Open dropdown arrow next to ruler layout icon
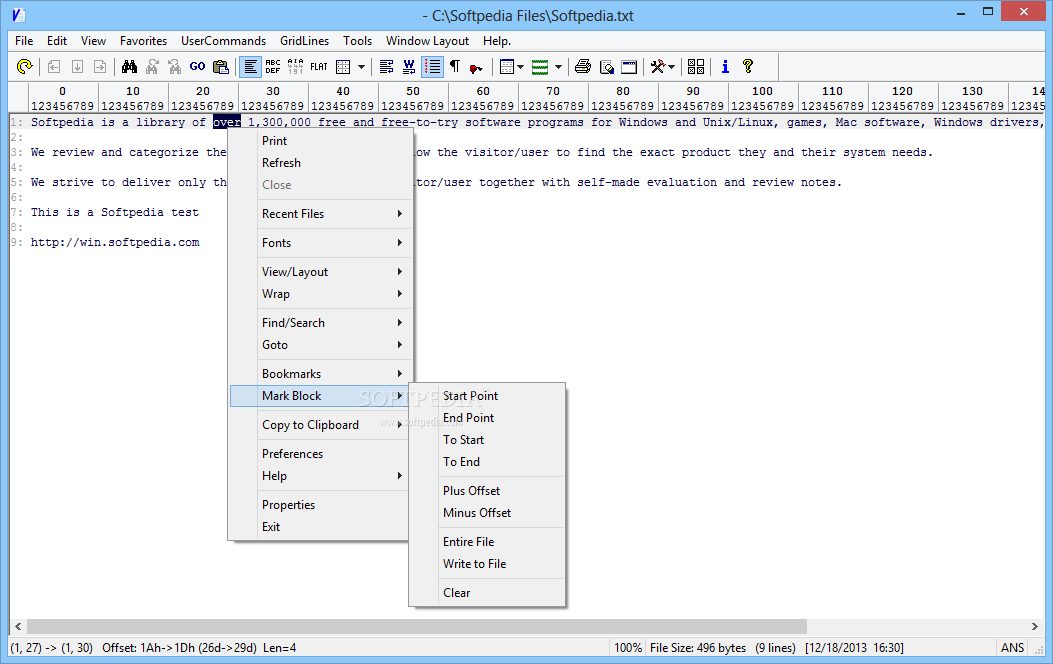Screen dimensions: 1053x664 [520, 66]
